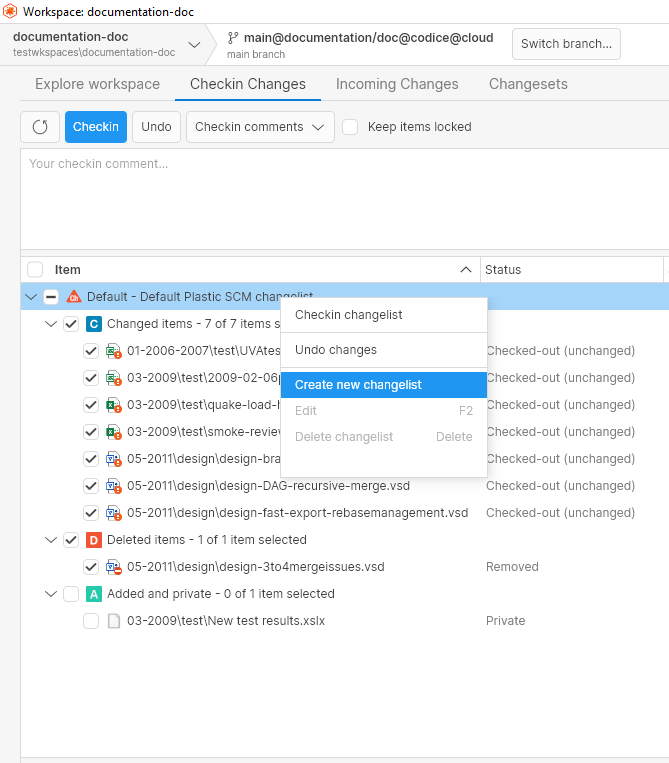
Task: Click the Private status cell
Action: 506,621
